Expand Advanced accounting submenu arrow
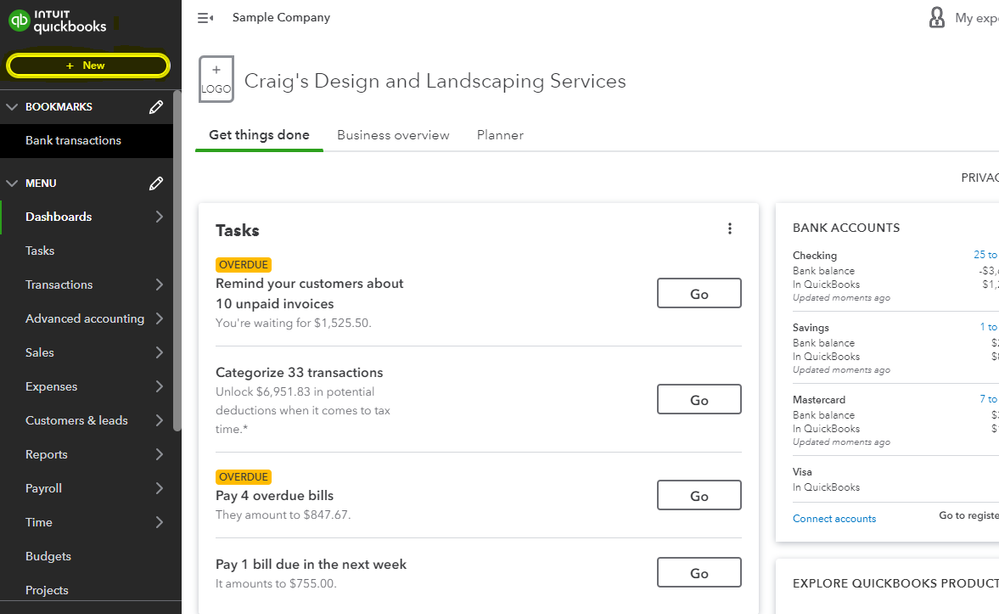The width and height of the screenshot is (999, 614). [159, 318]
